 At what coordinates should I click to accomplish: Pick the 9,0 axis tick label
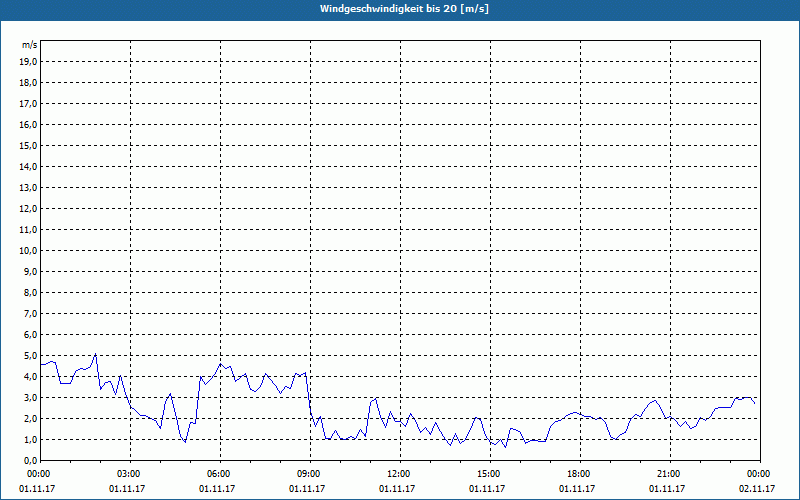(30, 271)
